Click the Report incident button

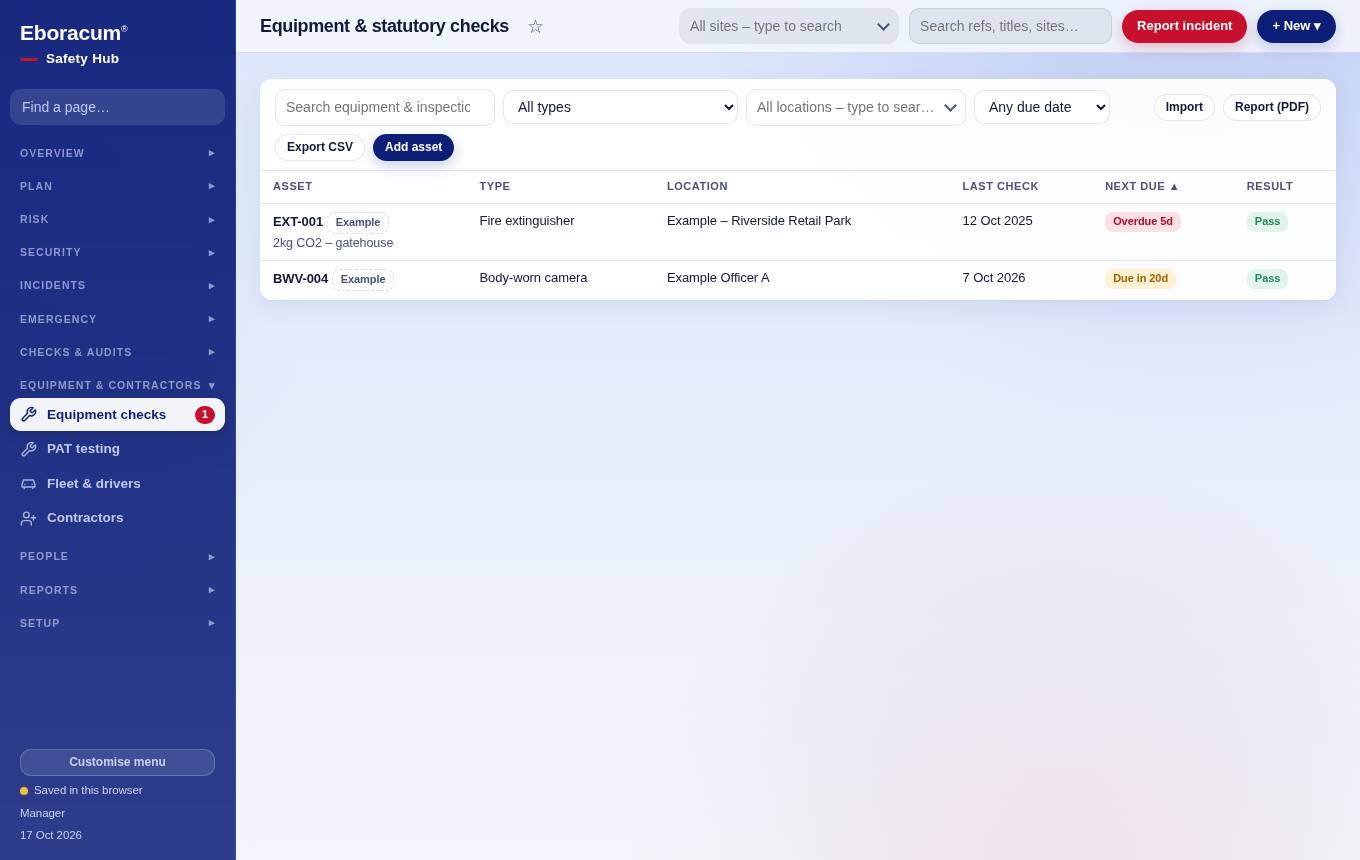coord(1184,26)
